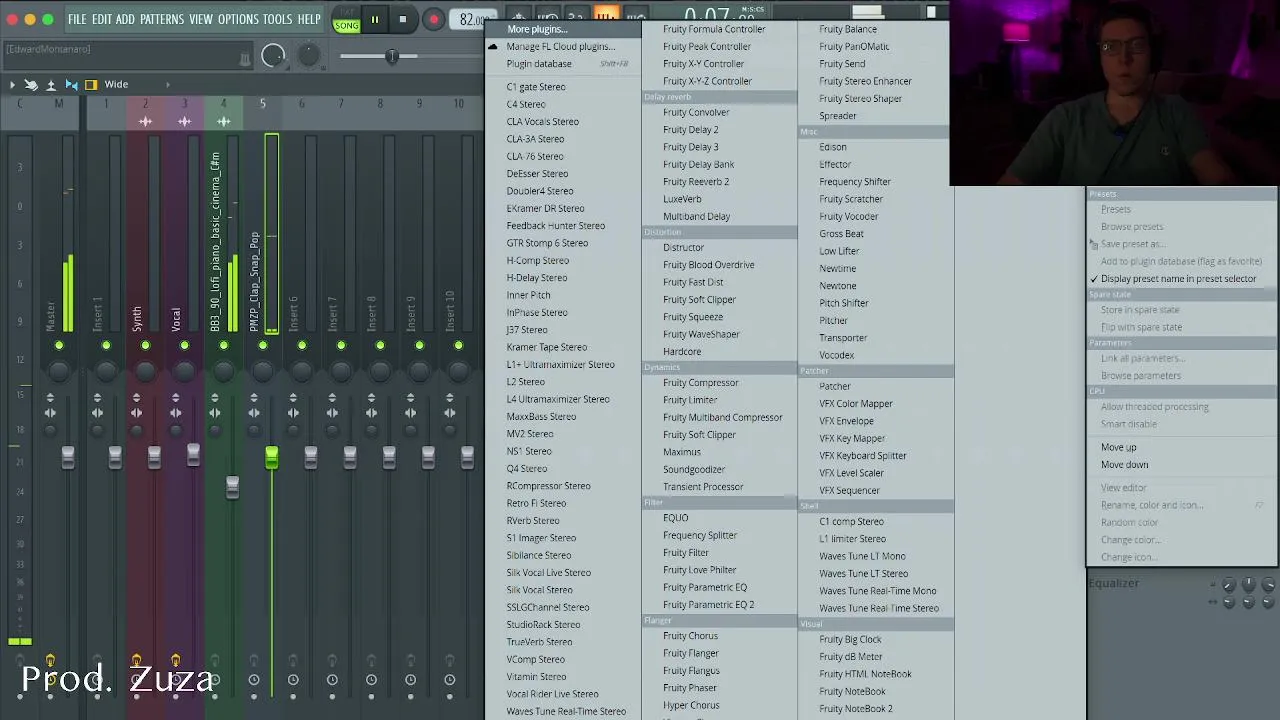Click the pan knob on Synth track
This screenshot has height=720, width=1280.
145,373
